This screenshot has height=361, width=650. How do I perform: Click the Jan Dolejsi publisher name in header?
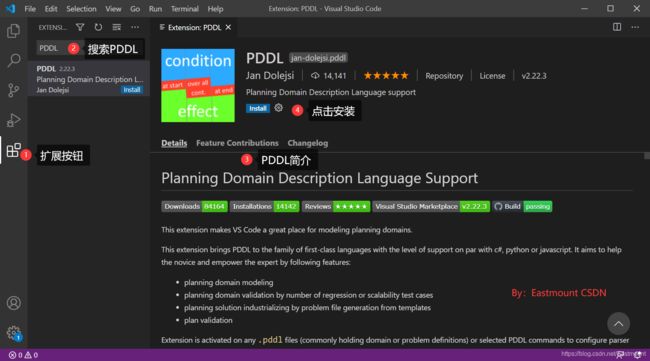coord(270,75)
